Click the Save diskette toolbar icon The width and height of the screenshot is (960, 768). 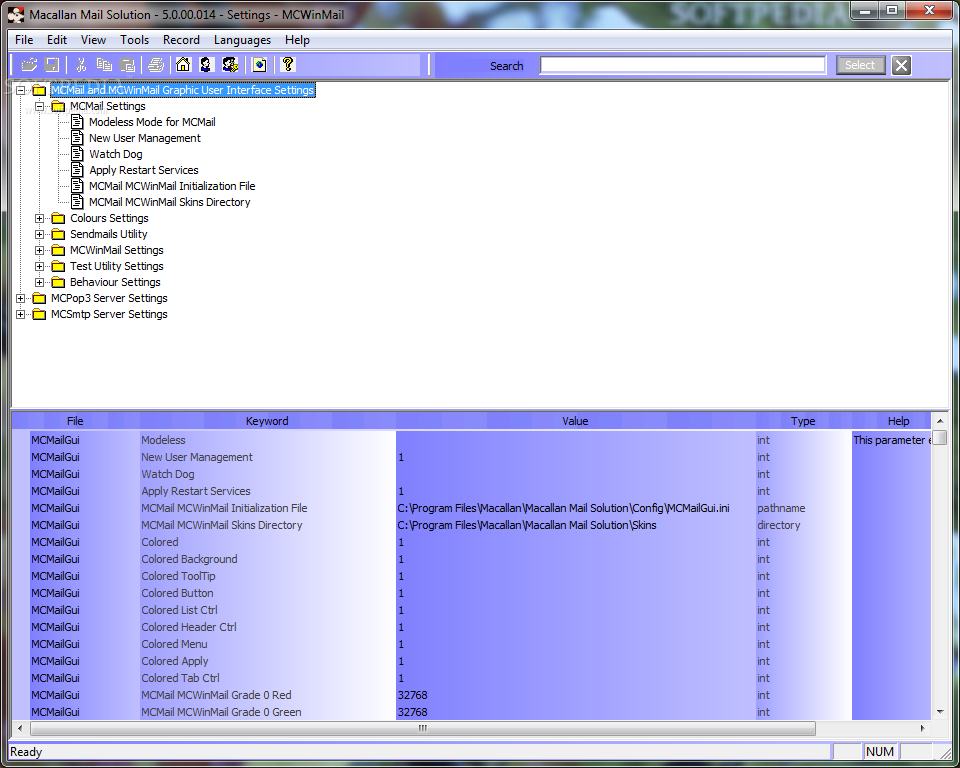(x=52, y=65)
